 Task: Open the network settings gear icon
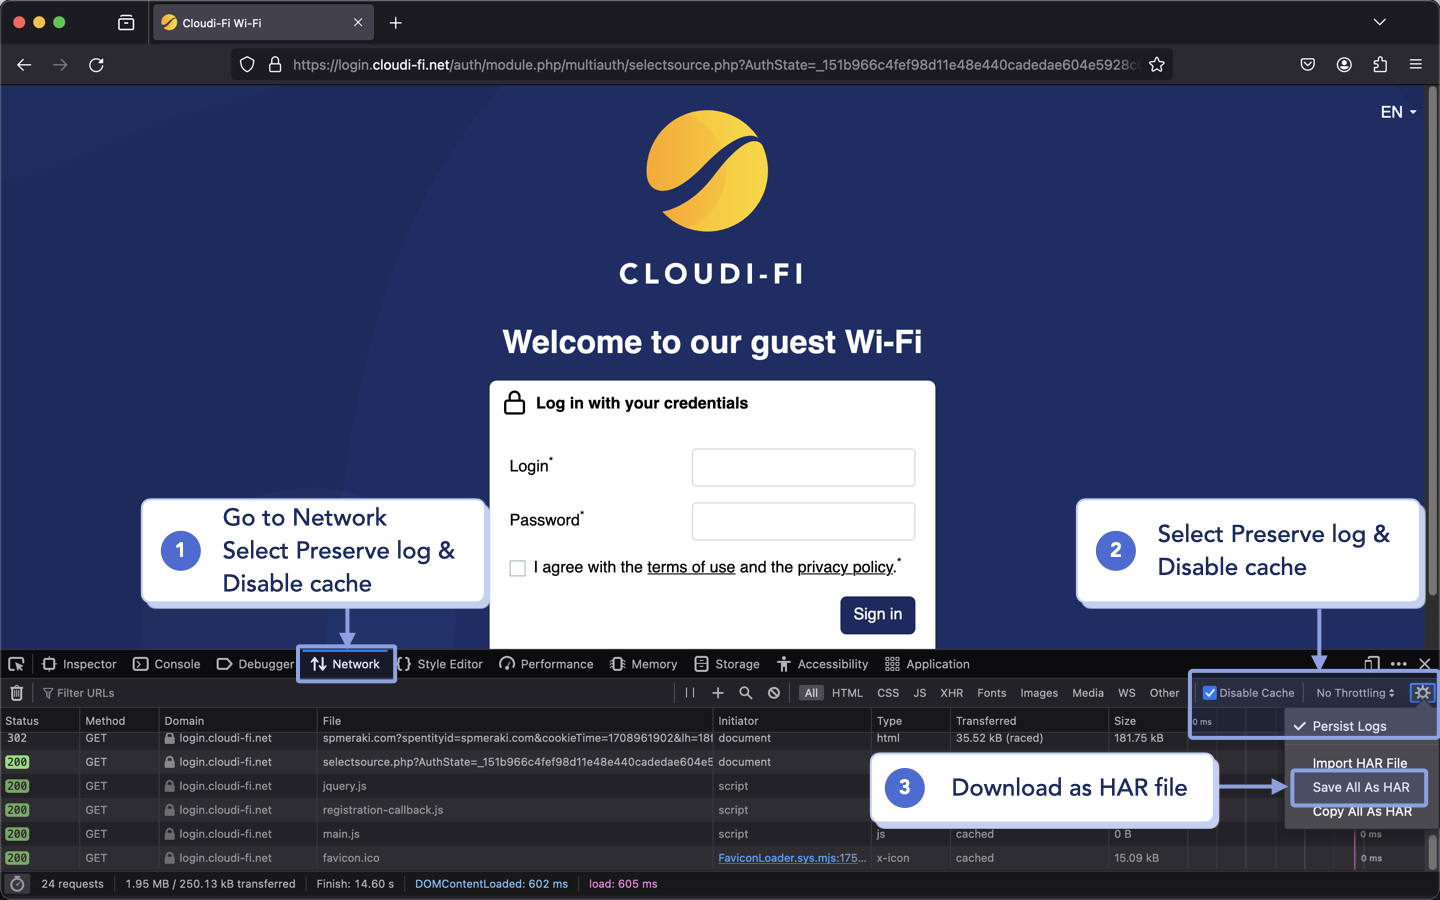coord(1422,692)
